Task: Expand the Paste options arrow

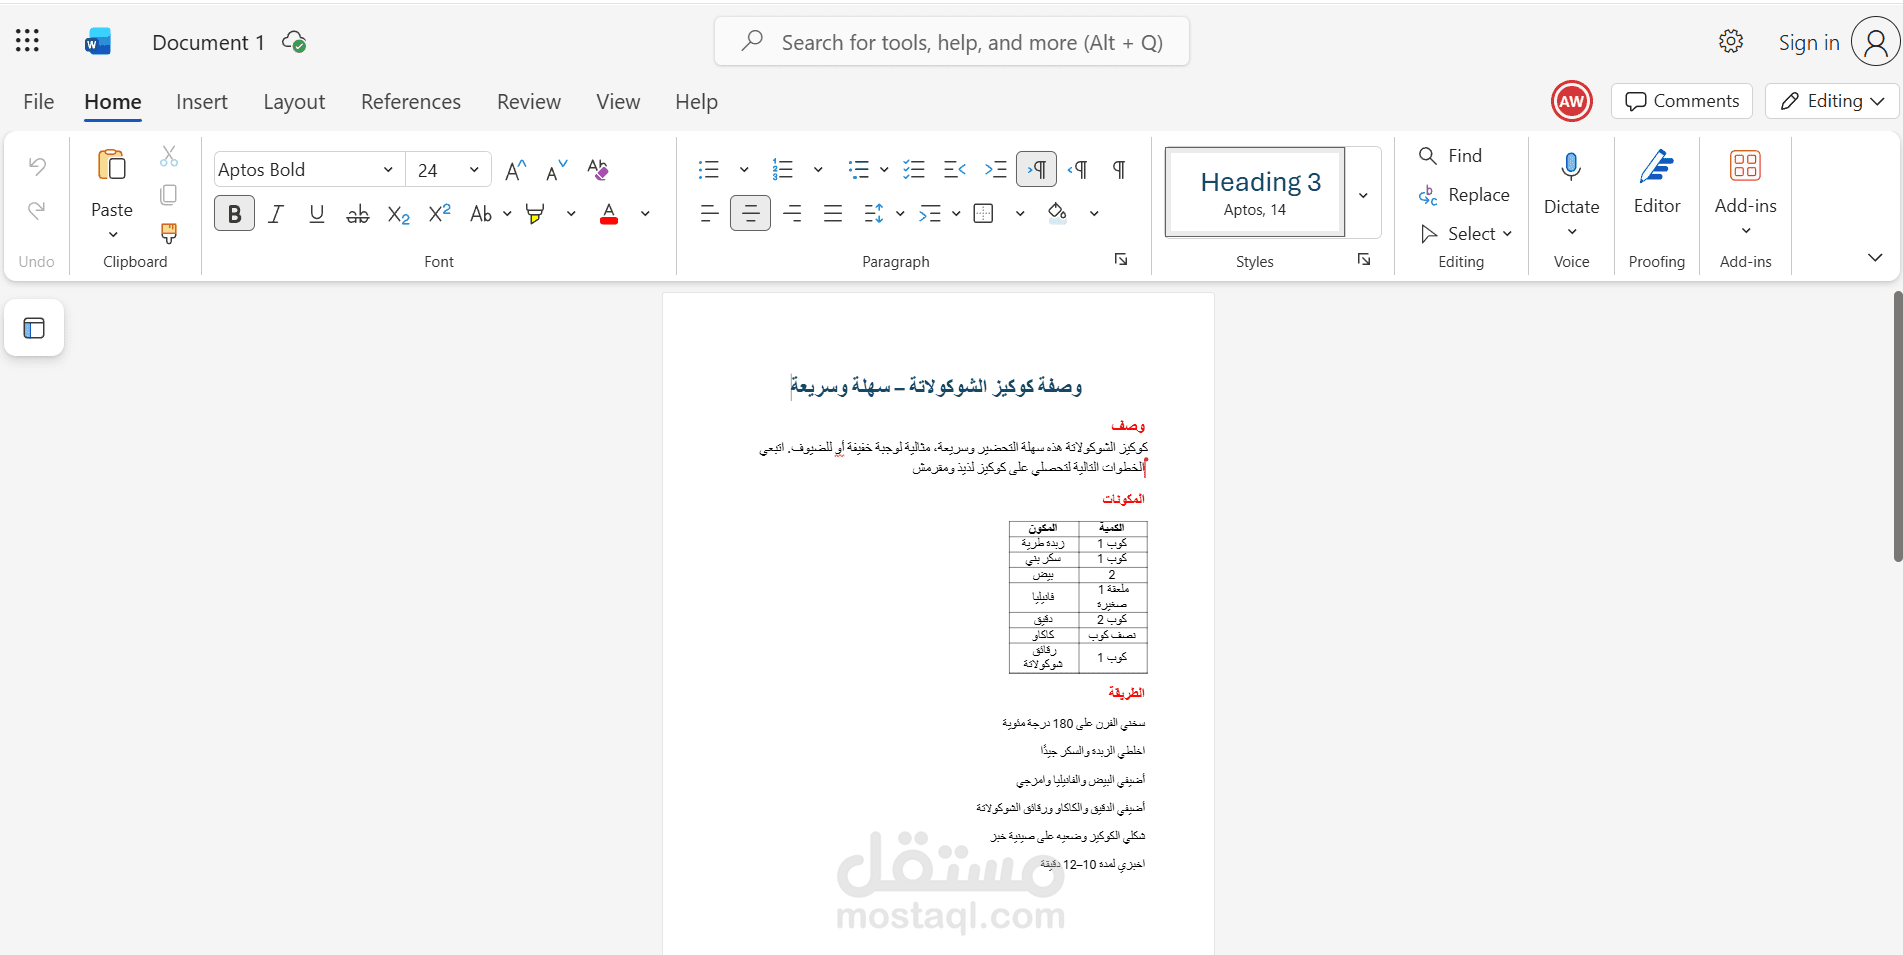Action: click(x=113, y=235)
